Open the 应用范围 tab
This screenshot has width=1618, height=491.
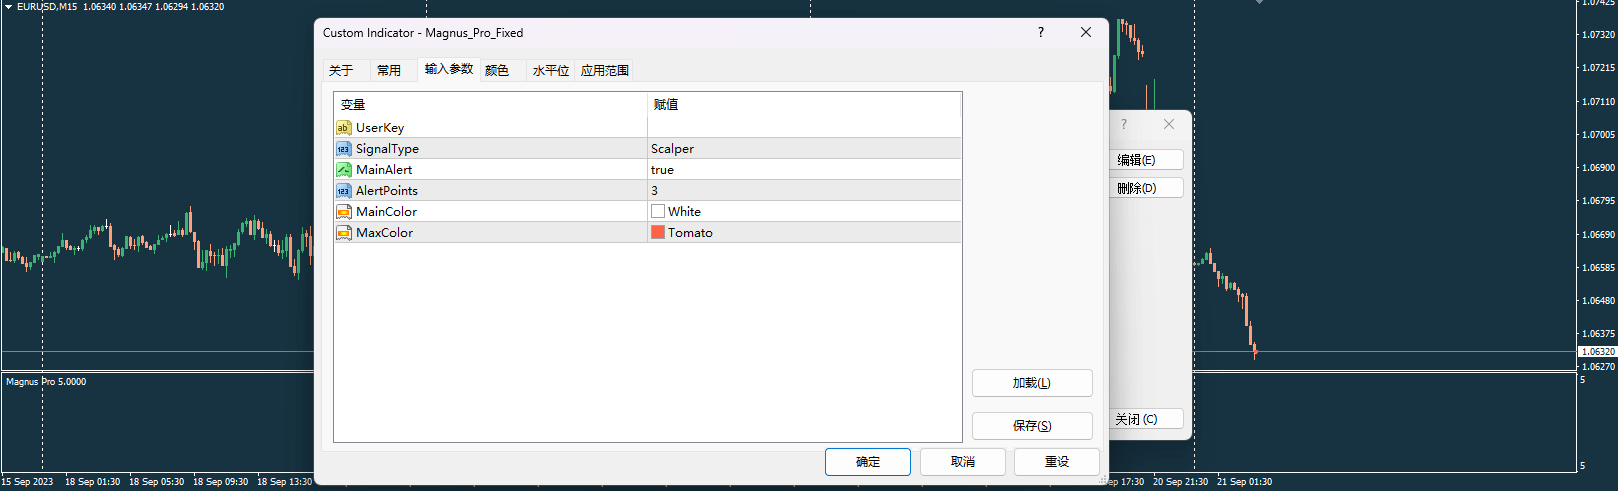(605, 71)
